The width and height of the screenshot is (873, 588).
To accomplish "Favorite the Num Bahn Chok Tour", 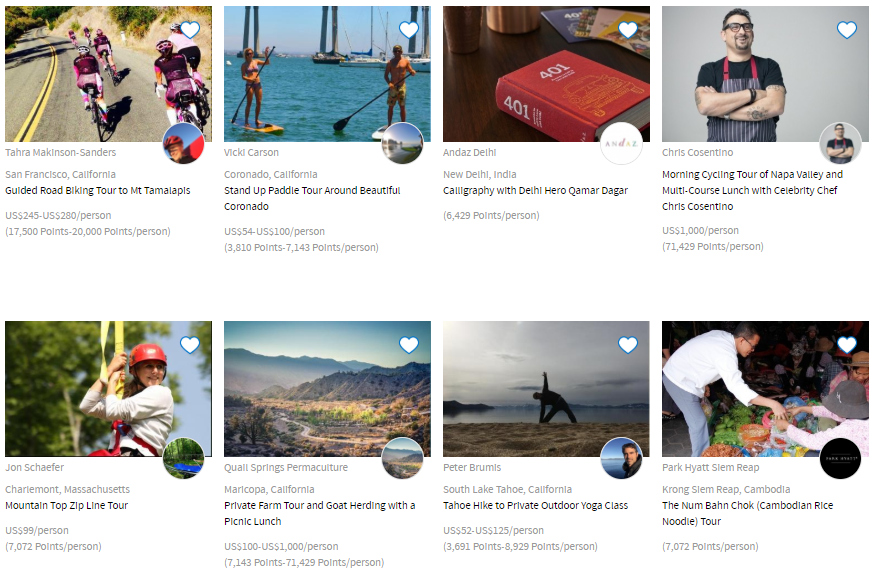I will (x=847, y=345).
